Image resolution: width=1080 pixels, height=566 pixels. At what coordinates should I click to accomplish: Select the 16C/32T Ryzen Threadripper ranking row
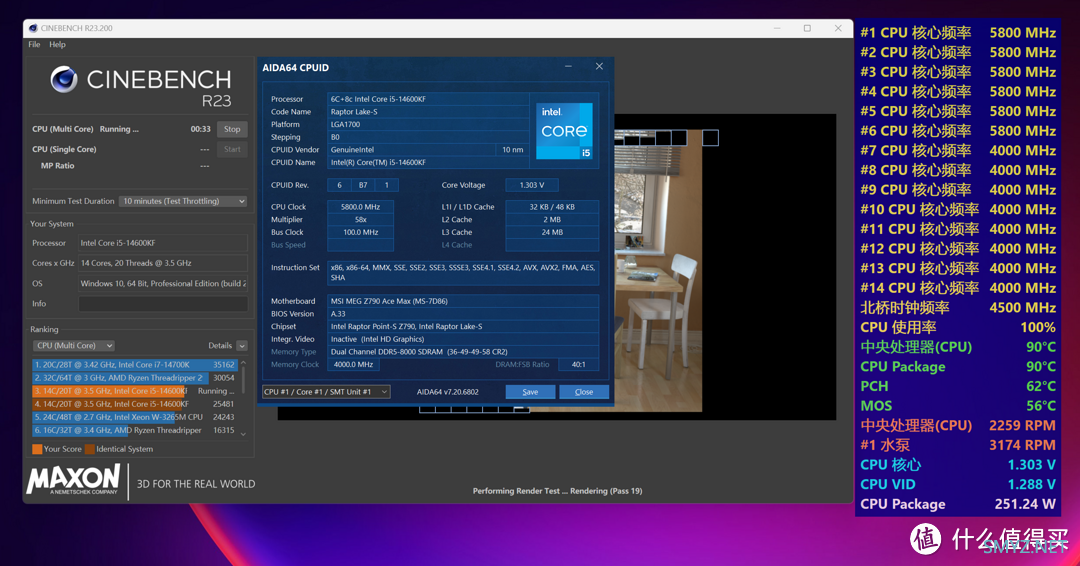pyautogui.click(x=134, y=430)
